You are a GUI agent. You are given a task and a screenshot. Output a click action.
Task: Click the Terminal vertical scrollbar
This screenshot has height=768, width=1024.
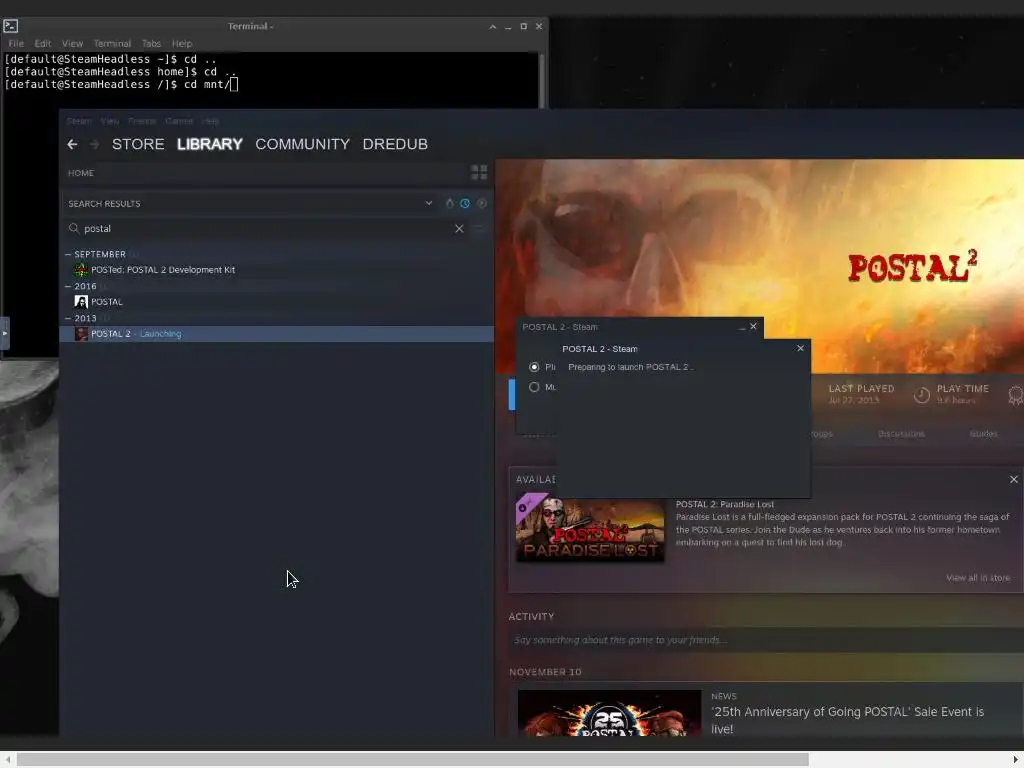click(x=541, y=80)
